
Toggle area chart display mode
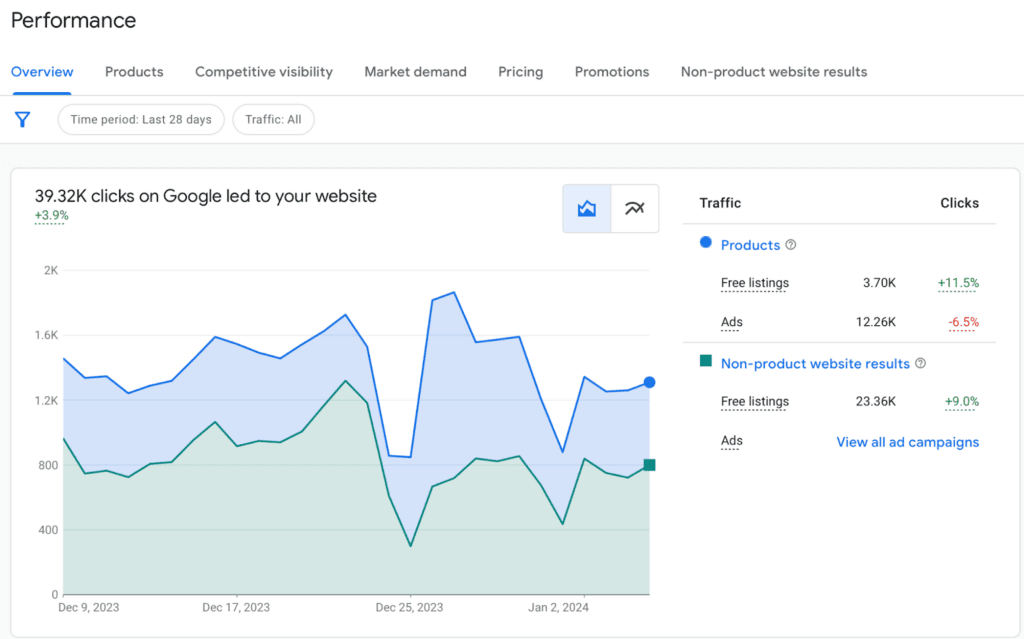point(586,208)
